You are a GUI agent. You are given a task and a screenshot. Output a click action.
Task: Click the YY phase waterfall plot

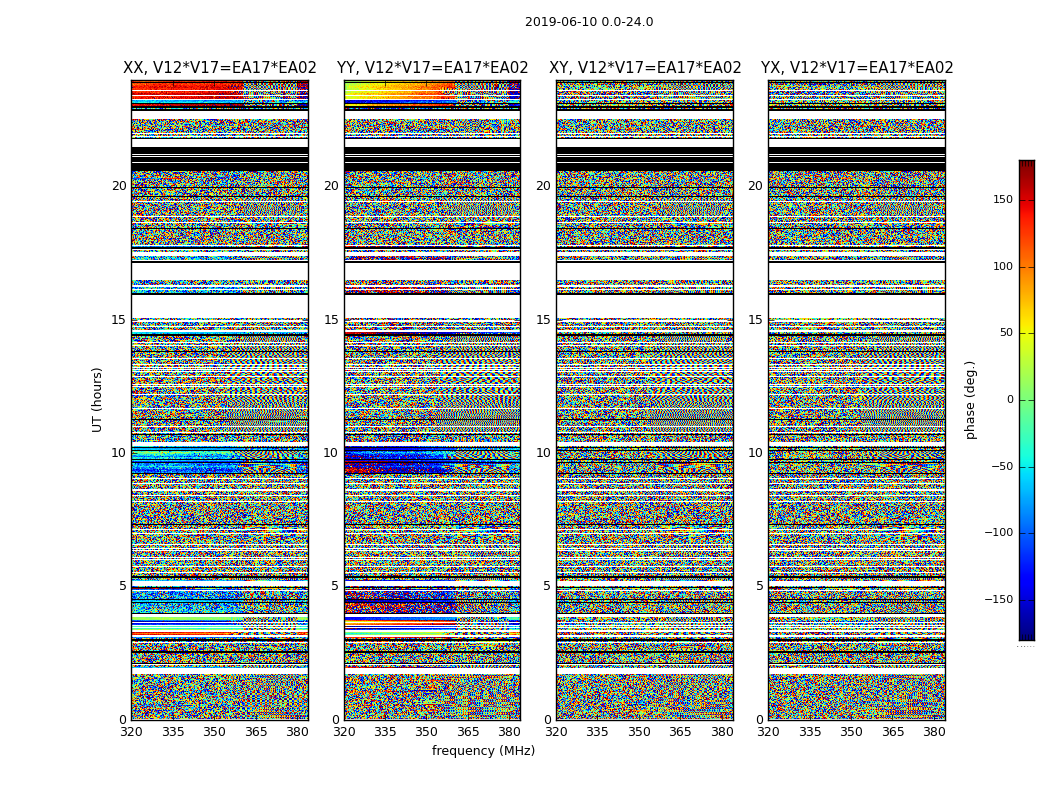point(433,400)
